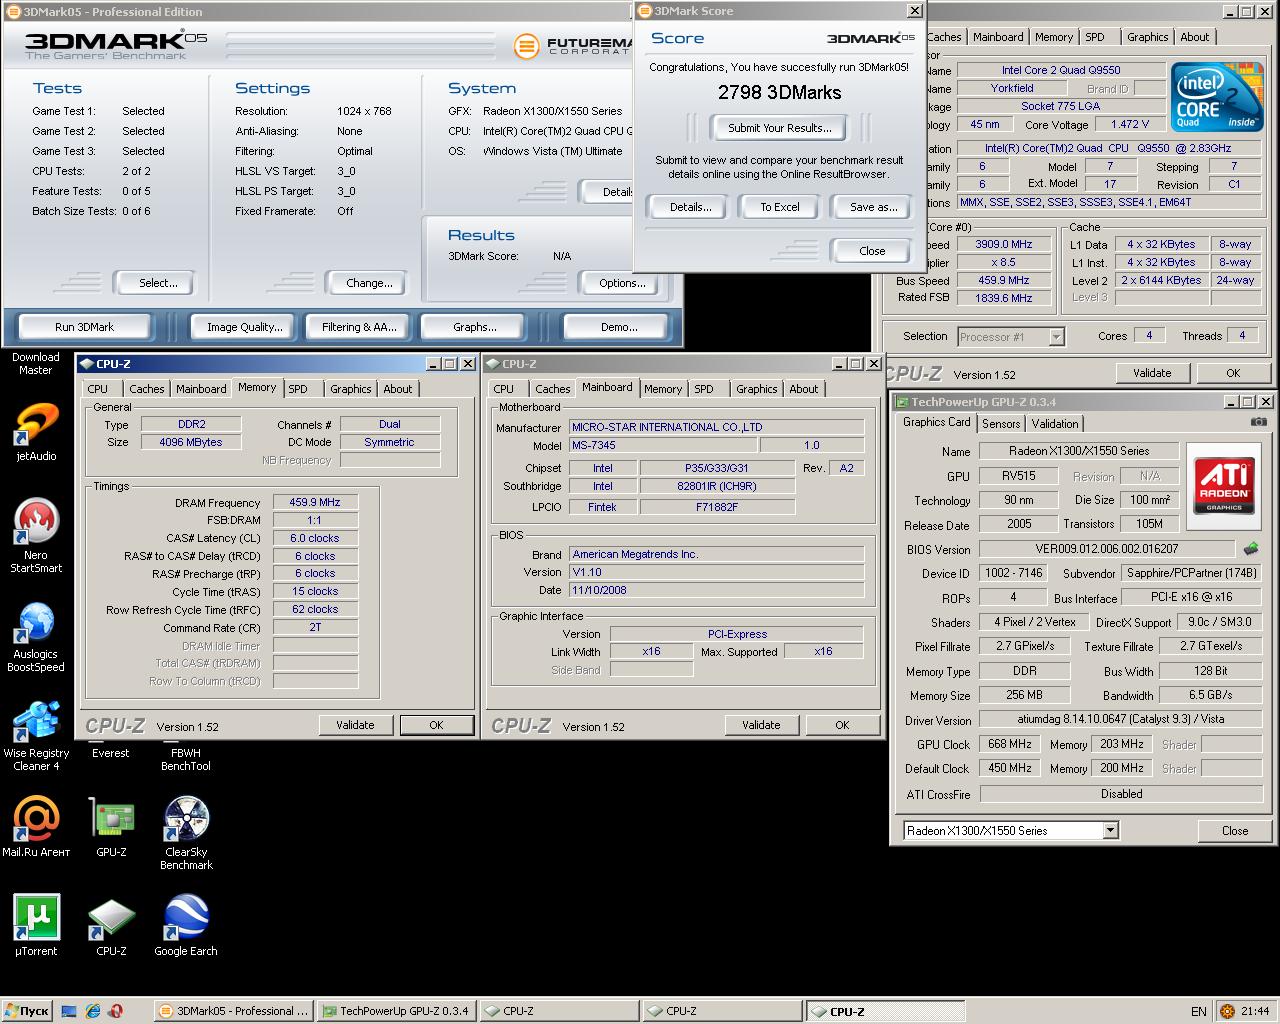Open Wise Registry Cleaner 4 shortcut
1280x1024 pixels.
(x=36, y=733)
